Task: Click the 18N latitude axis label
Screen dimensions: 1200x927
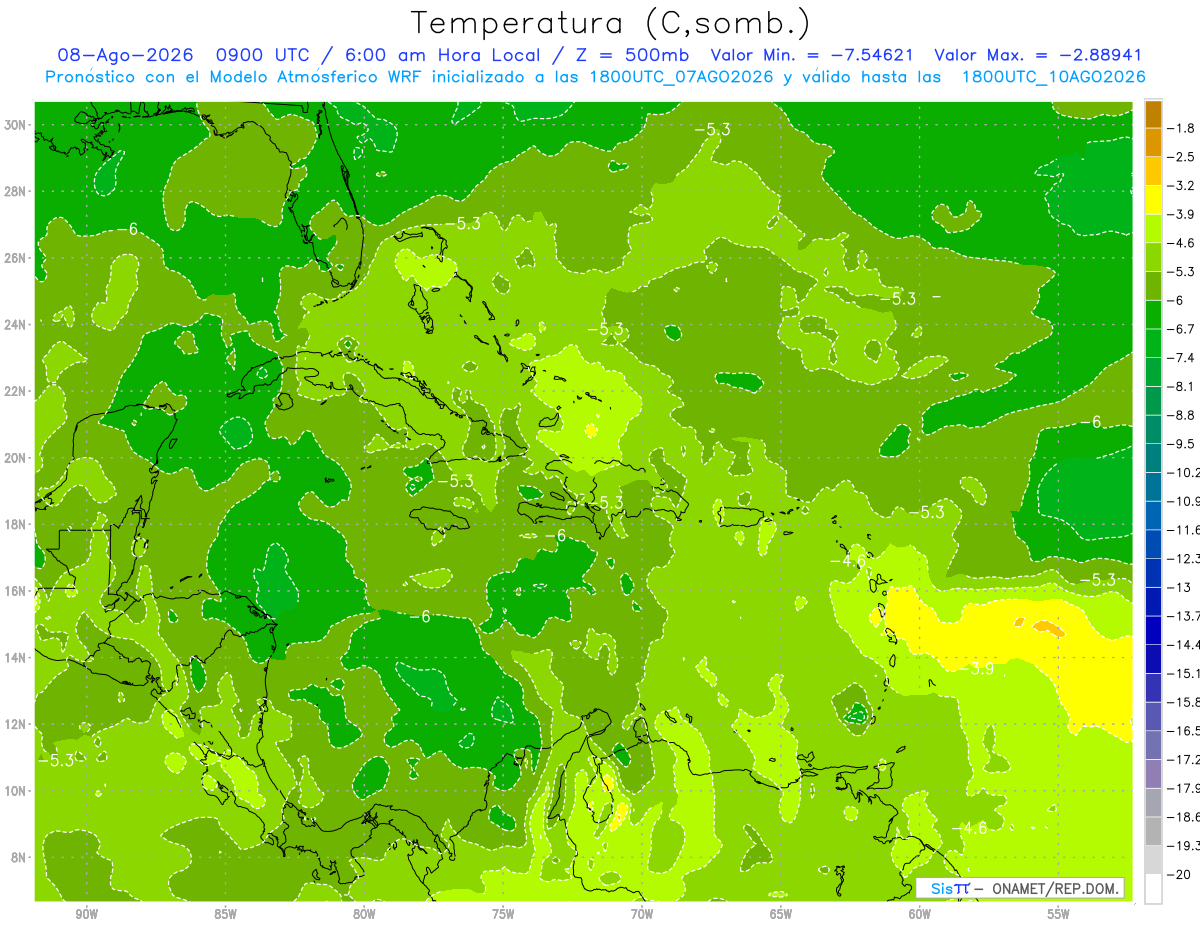Action: (15, 524)
